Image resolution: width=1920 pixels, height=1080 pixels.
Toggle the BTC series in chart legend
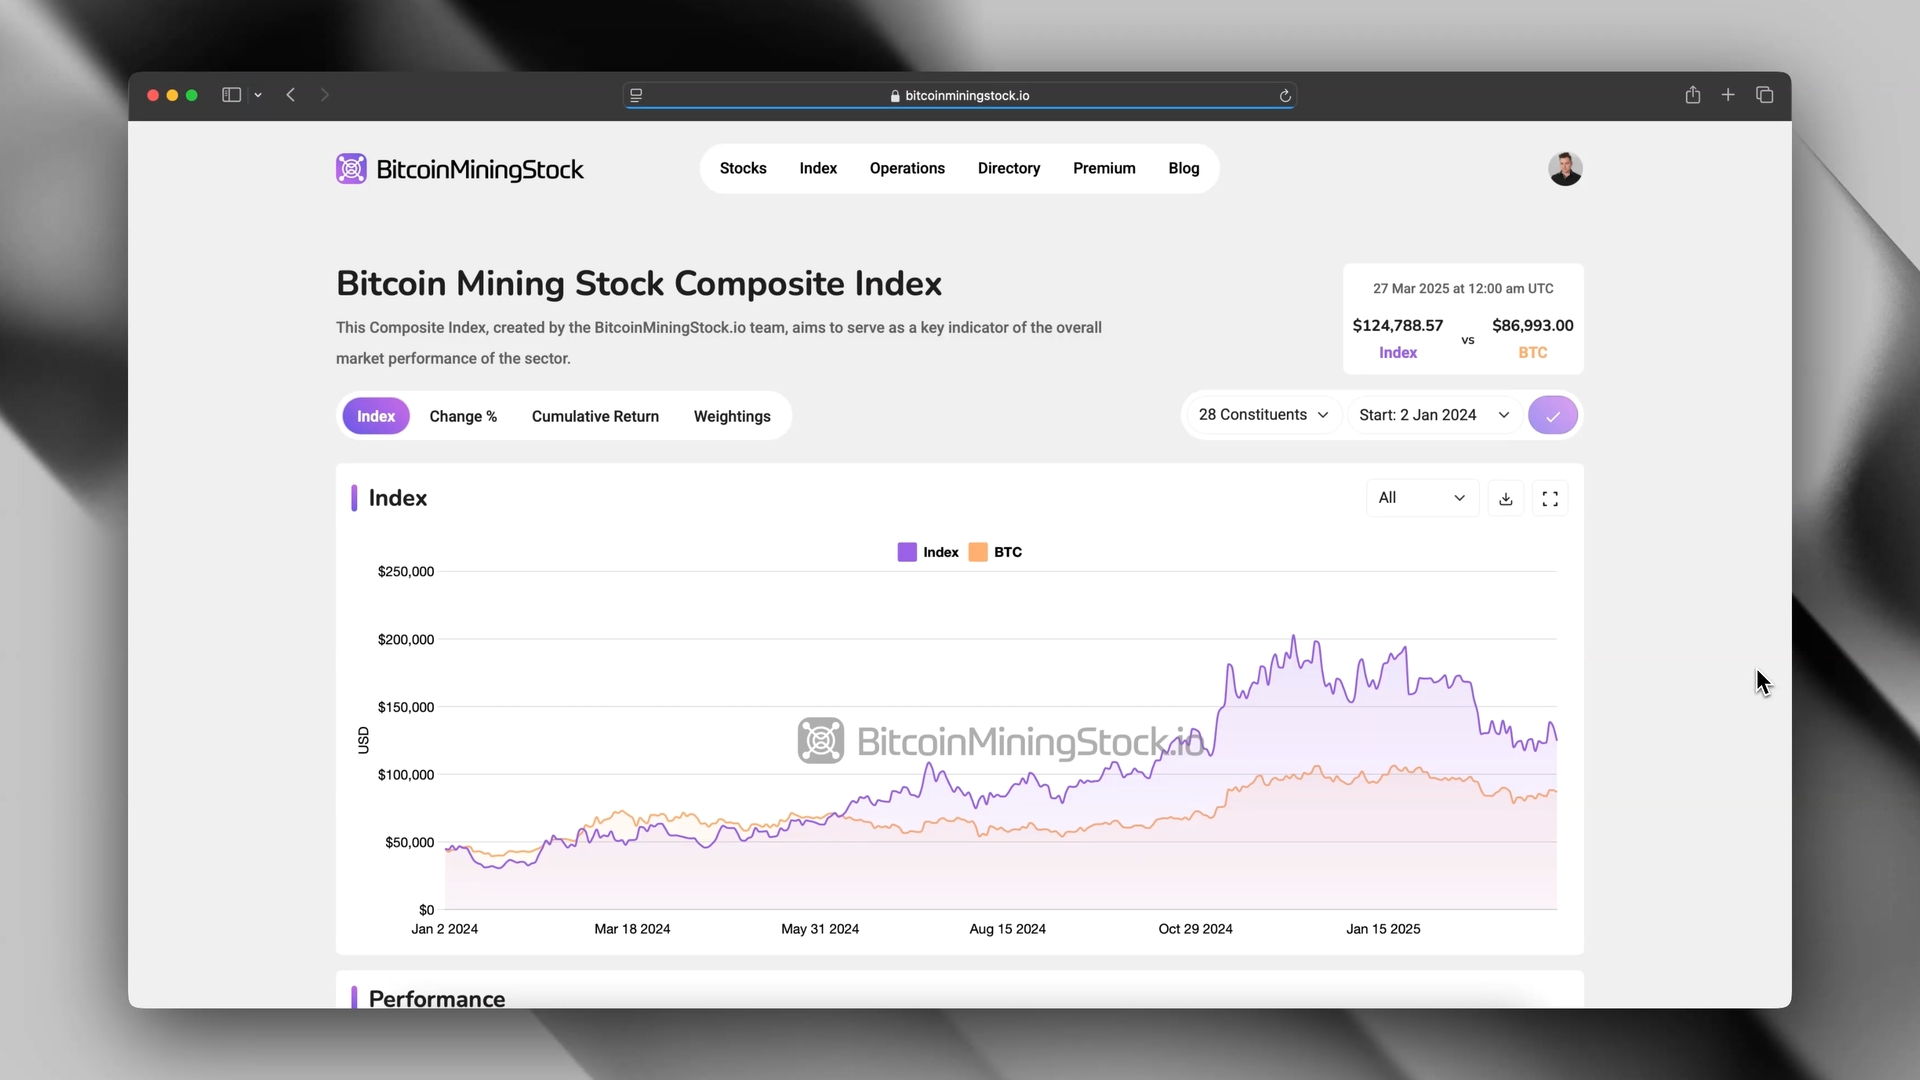996,552
